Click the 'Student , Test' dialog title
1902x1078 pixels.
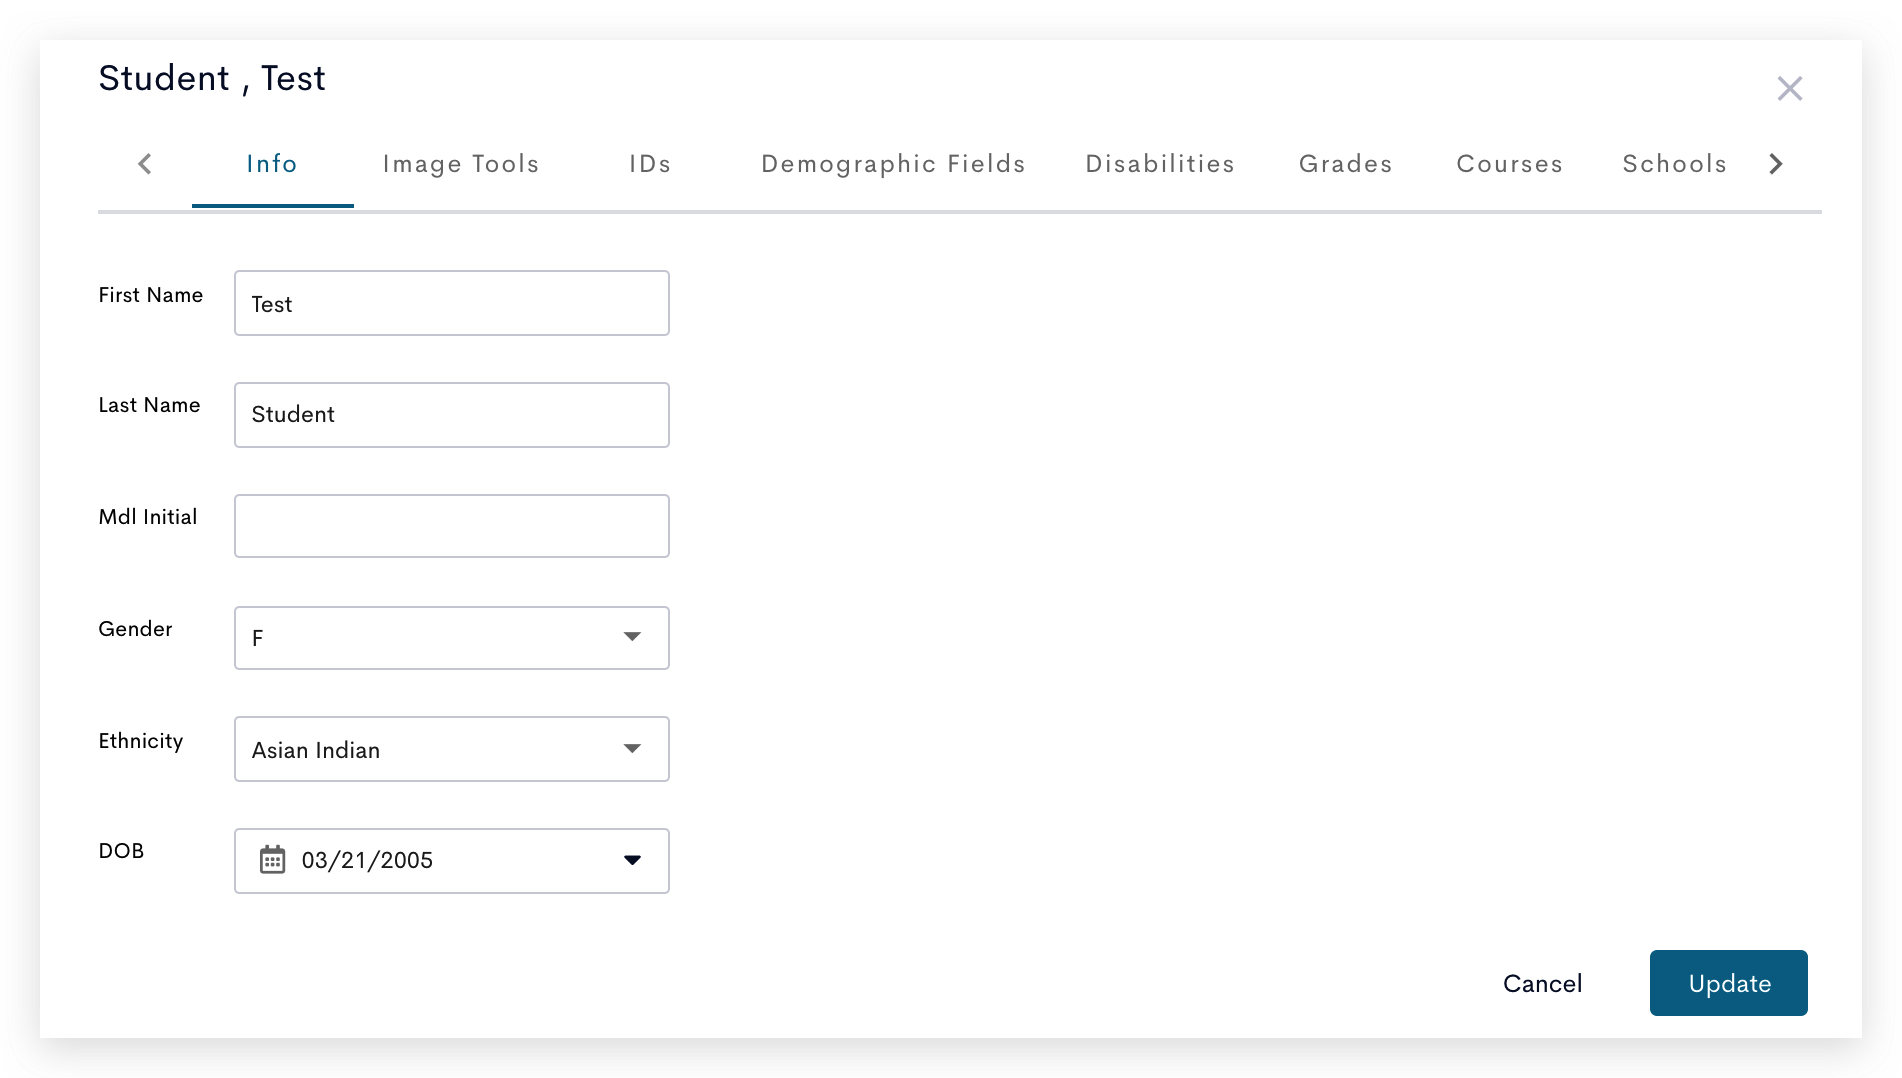click(x=212, y=78)
